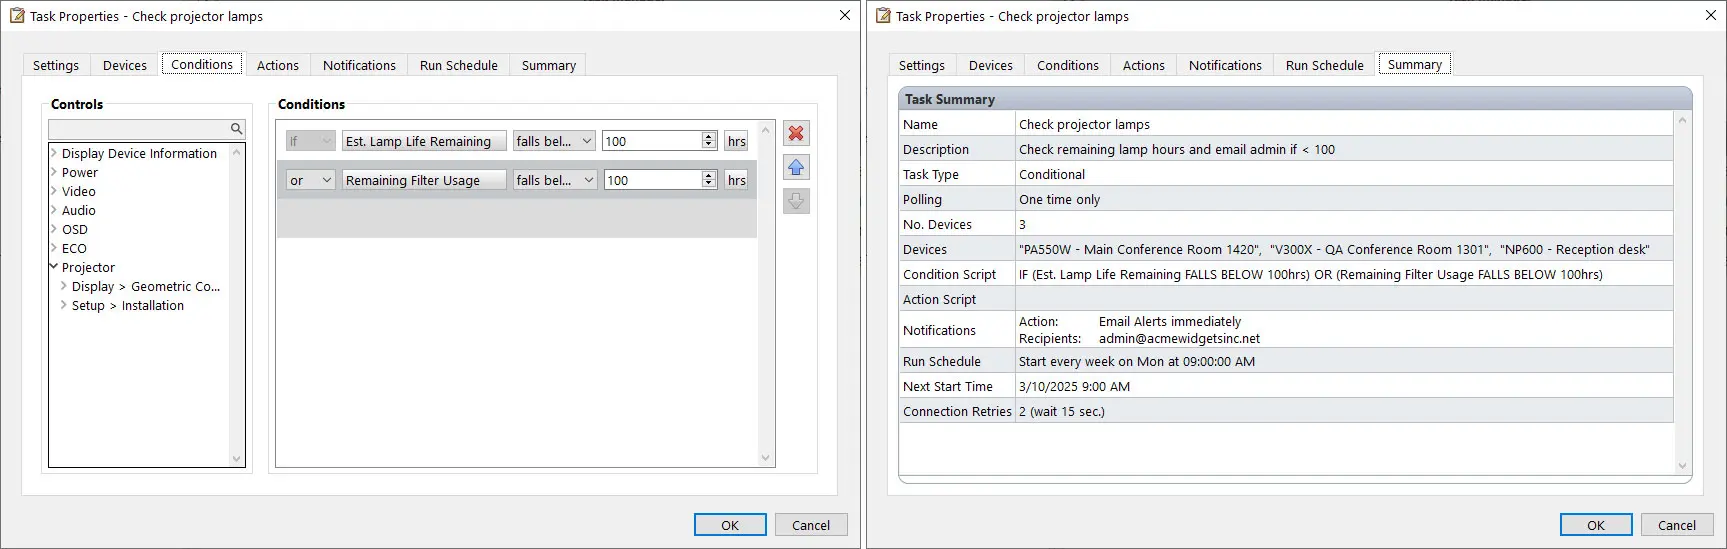The height and width of the screenshot is (549, 1727).
Task: Open Est. Lamp Life 'falls below' dropdown
Action: click(587, 141)
